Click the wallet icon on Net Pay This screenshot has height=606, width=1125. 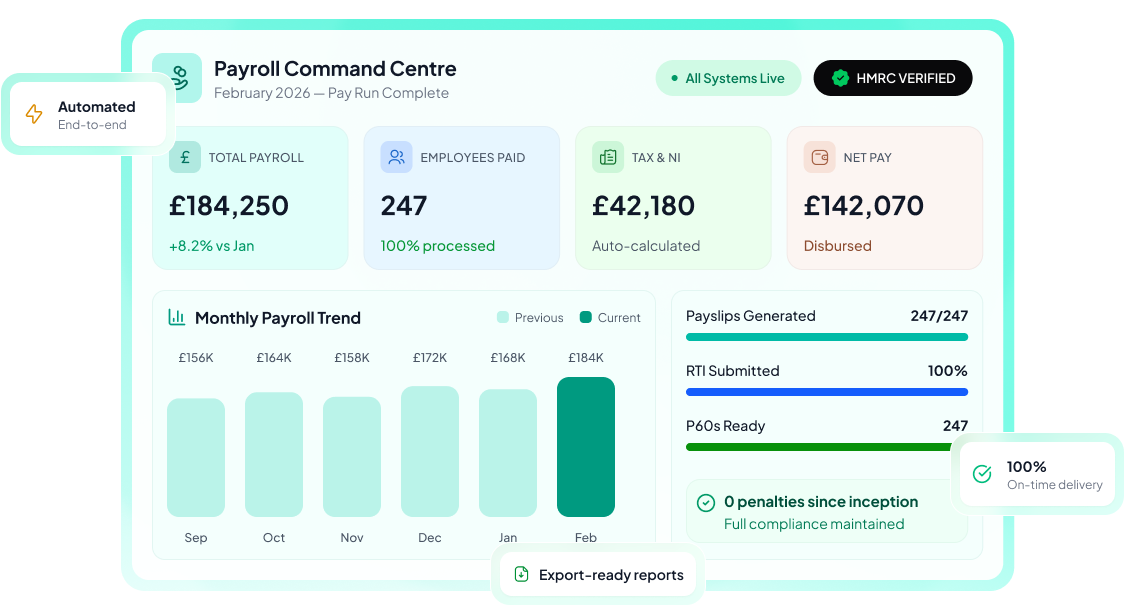coord(820,157)
